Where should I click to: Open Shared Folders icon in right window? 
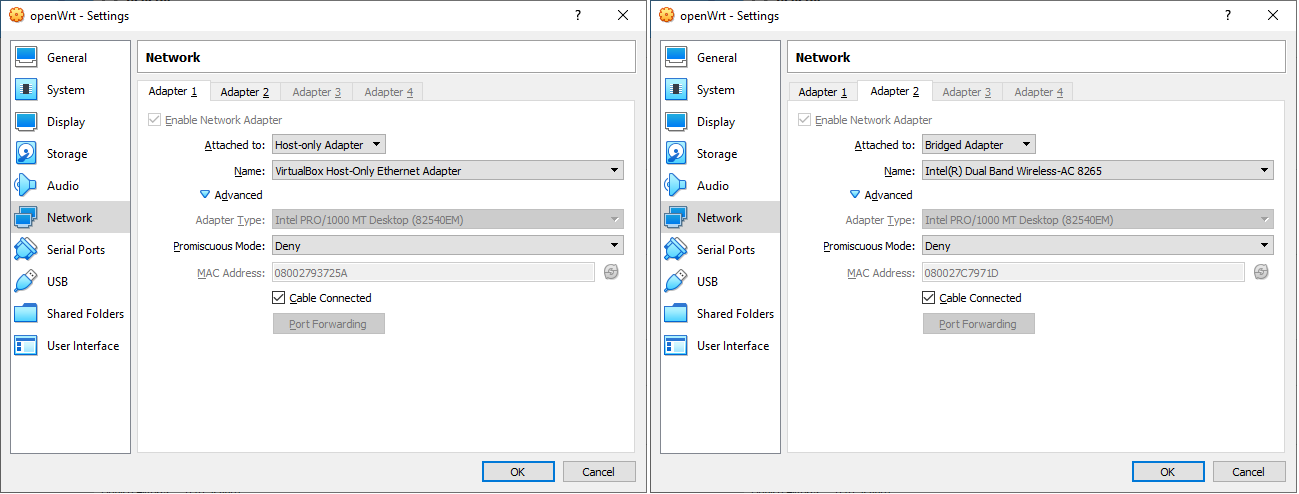click(x=677, y=314)
